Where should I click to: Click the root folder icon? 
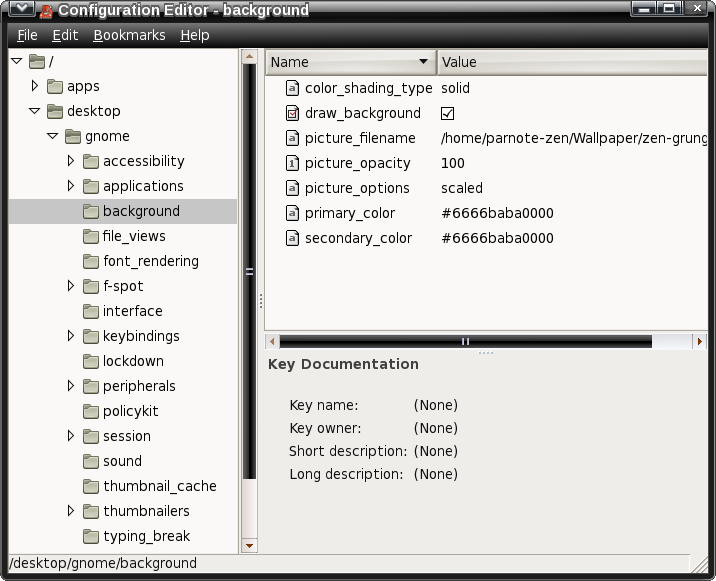click(37, 61)
